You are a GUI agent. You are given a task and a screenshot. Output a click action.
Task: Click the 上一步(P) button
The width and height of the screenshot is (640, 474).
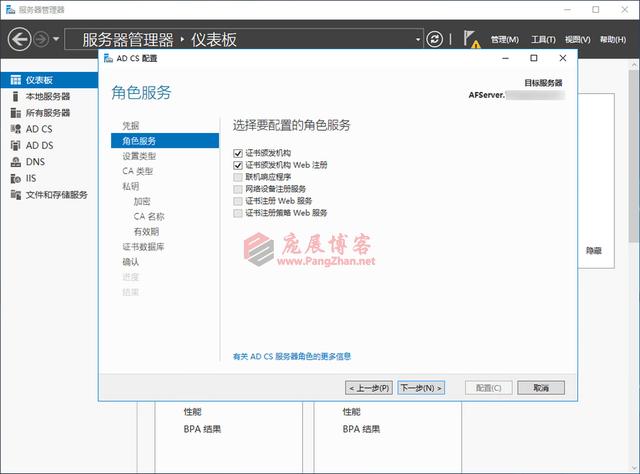pos(369,388)
